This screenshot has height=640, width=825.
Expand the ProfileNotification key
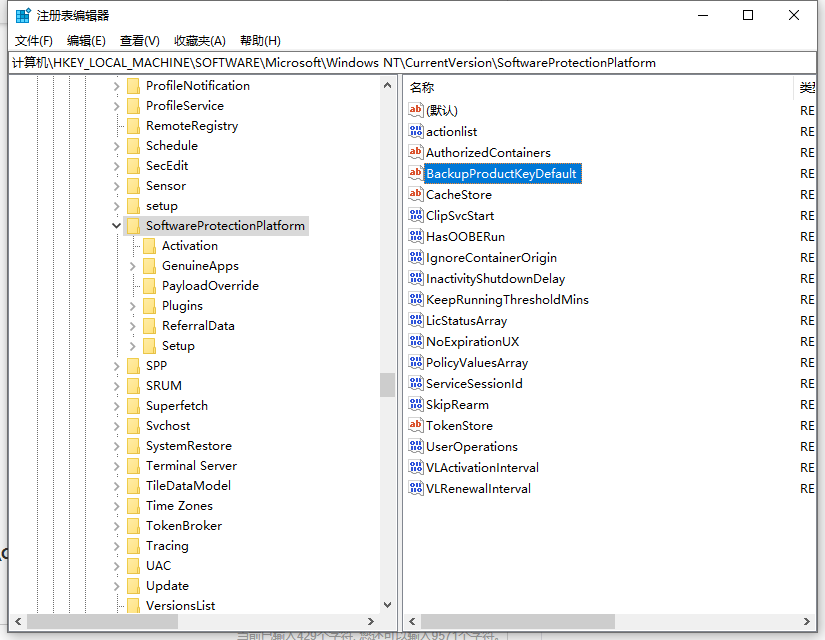pyautogui.click(x=117, y=86)
